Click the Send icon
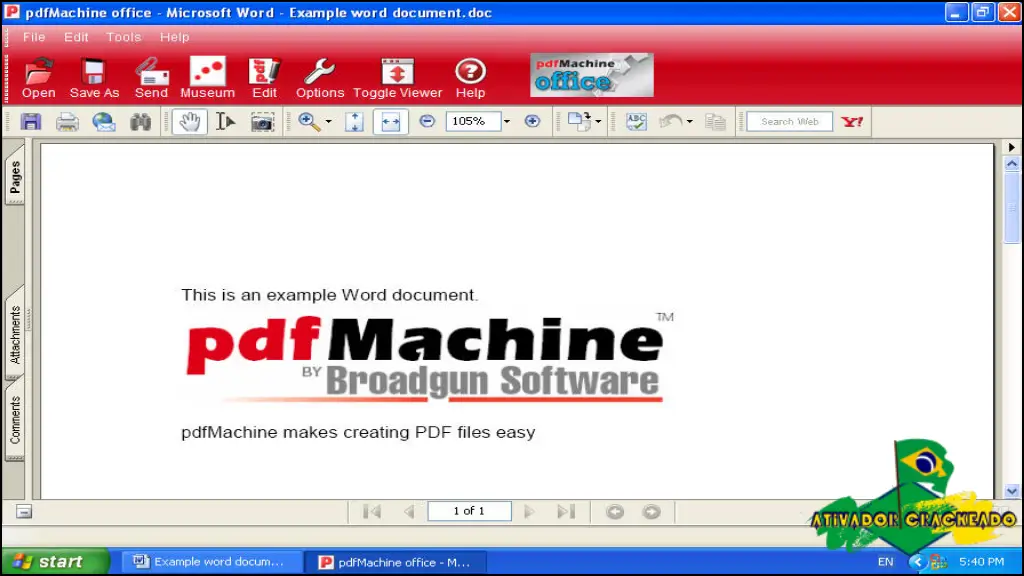 point(151,78)
